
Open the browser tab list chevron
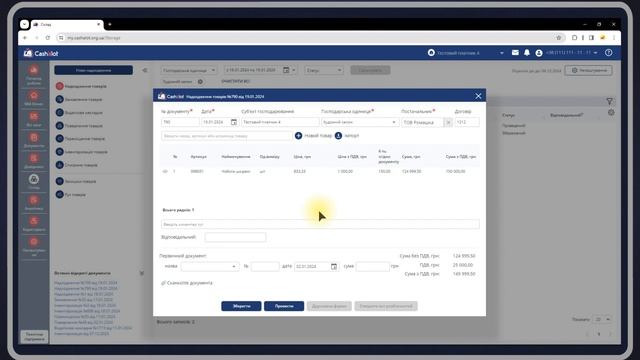(x=24, y=24)
